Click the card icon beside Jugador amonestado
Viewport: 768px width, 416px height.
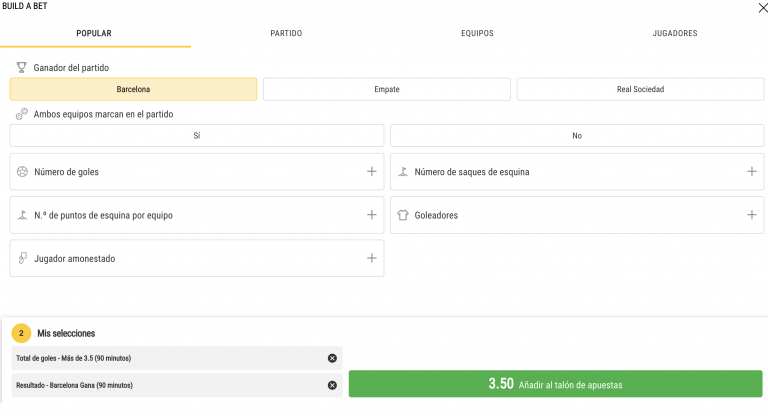pos(23,258)
